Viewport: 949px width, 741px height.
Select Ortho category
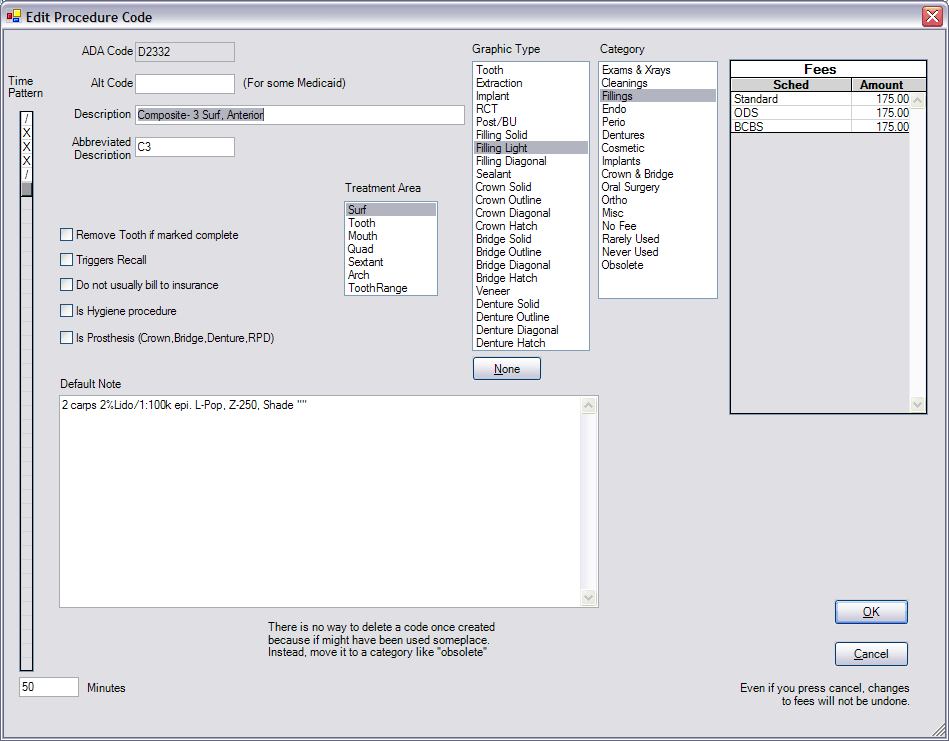(657, 200)
